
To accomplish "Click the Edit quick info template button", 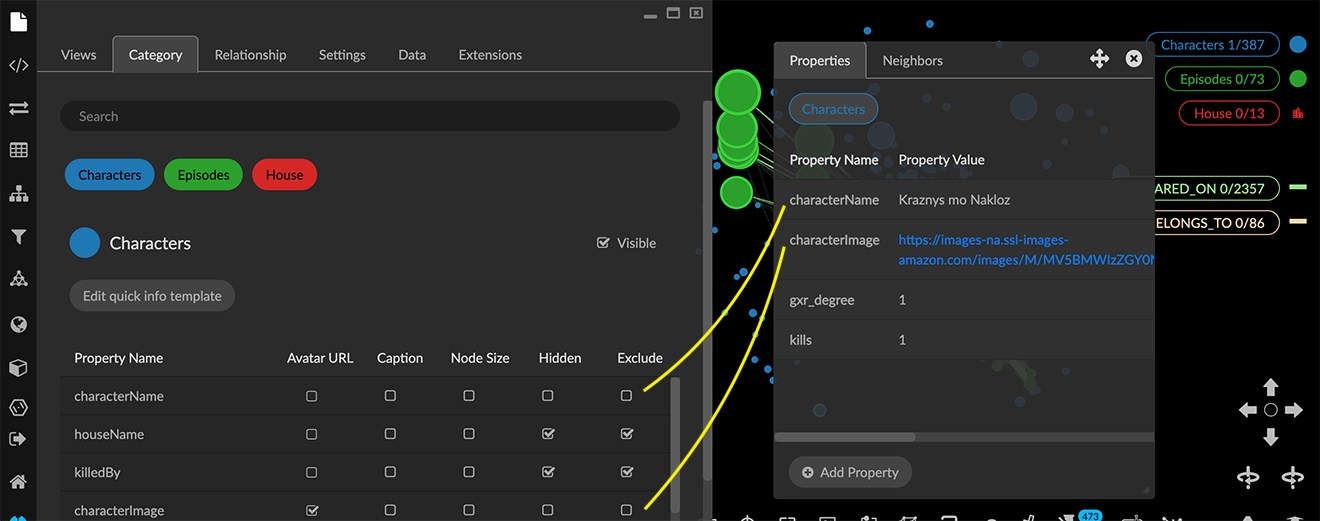I will point(152,296).
